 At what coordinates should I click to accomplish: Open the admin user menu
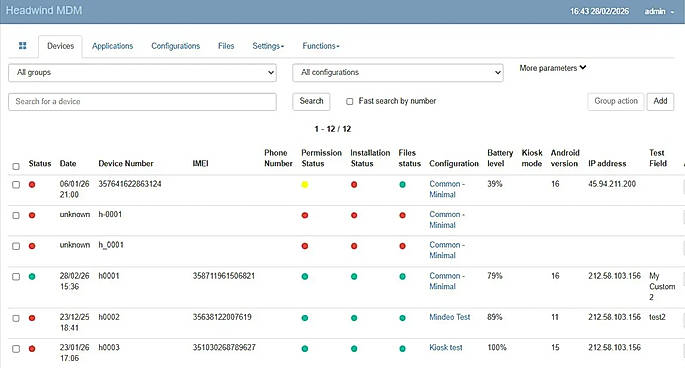pos(659,11)
